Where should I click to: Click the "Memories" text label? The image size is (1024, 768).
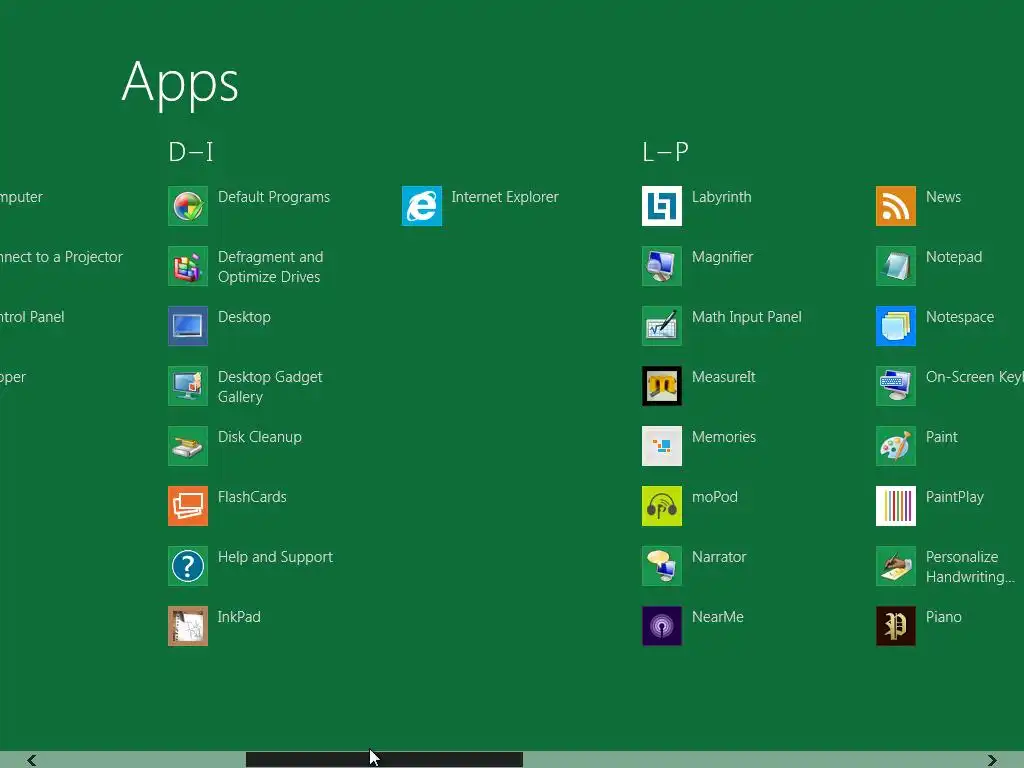(724, 437)
